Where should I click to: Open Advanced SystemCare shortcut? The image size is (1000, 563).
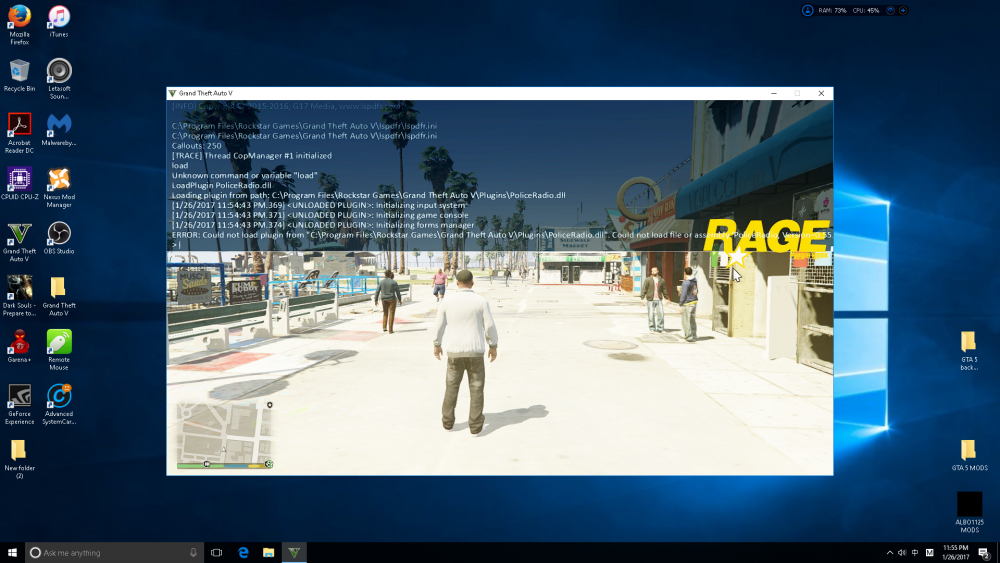(x=59, y=404)
